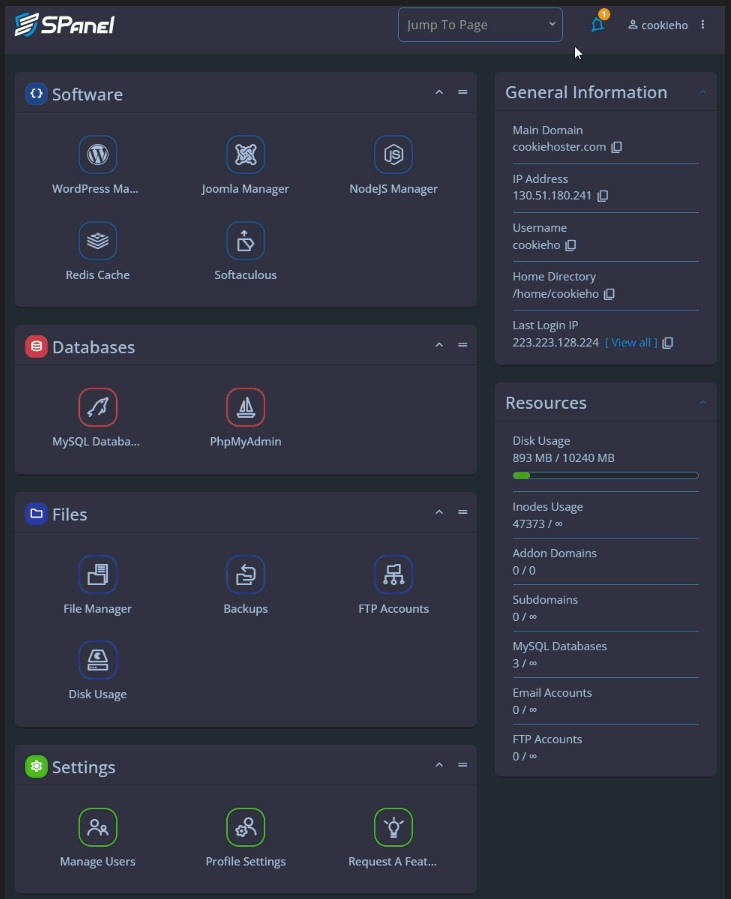Click the Disk Usage progress bar
This screenshot has height=899, width=731.
click(604, 475)
